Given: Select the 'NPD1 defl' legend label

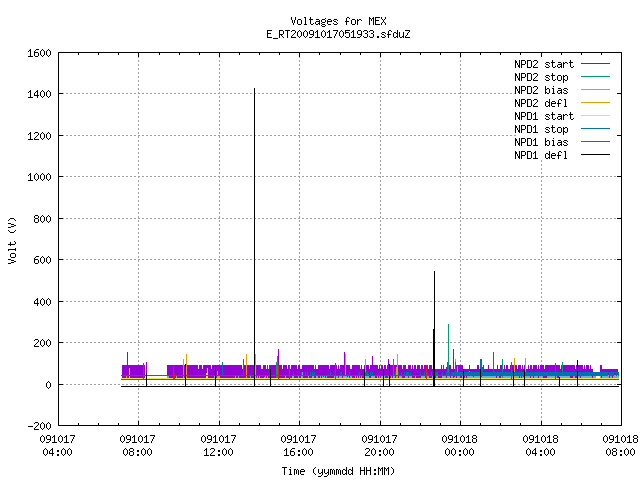Looking at the screenshot, I should tap(541, 156).
